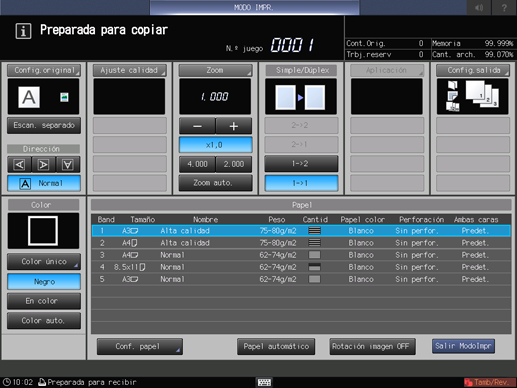Open Config.salida options

pyautogui.click(x=473, y=70)
